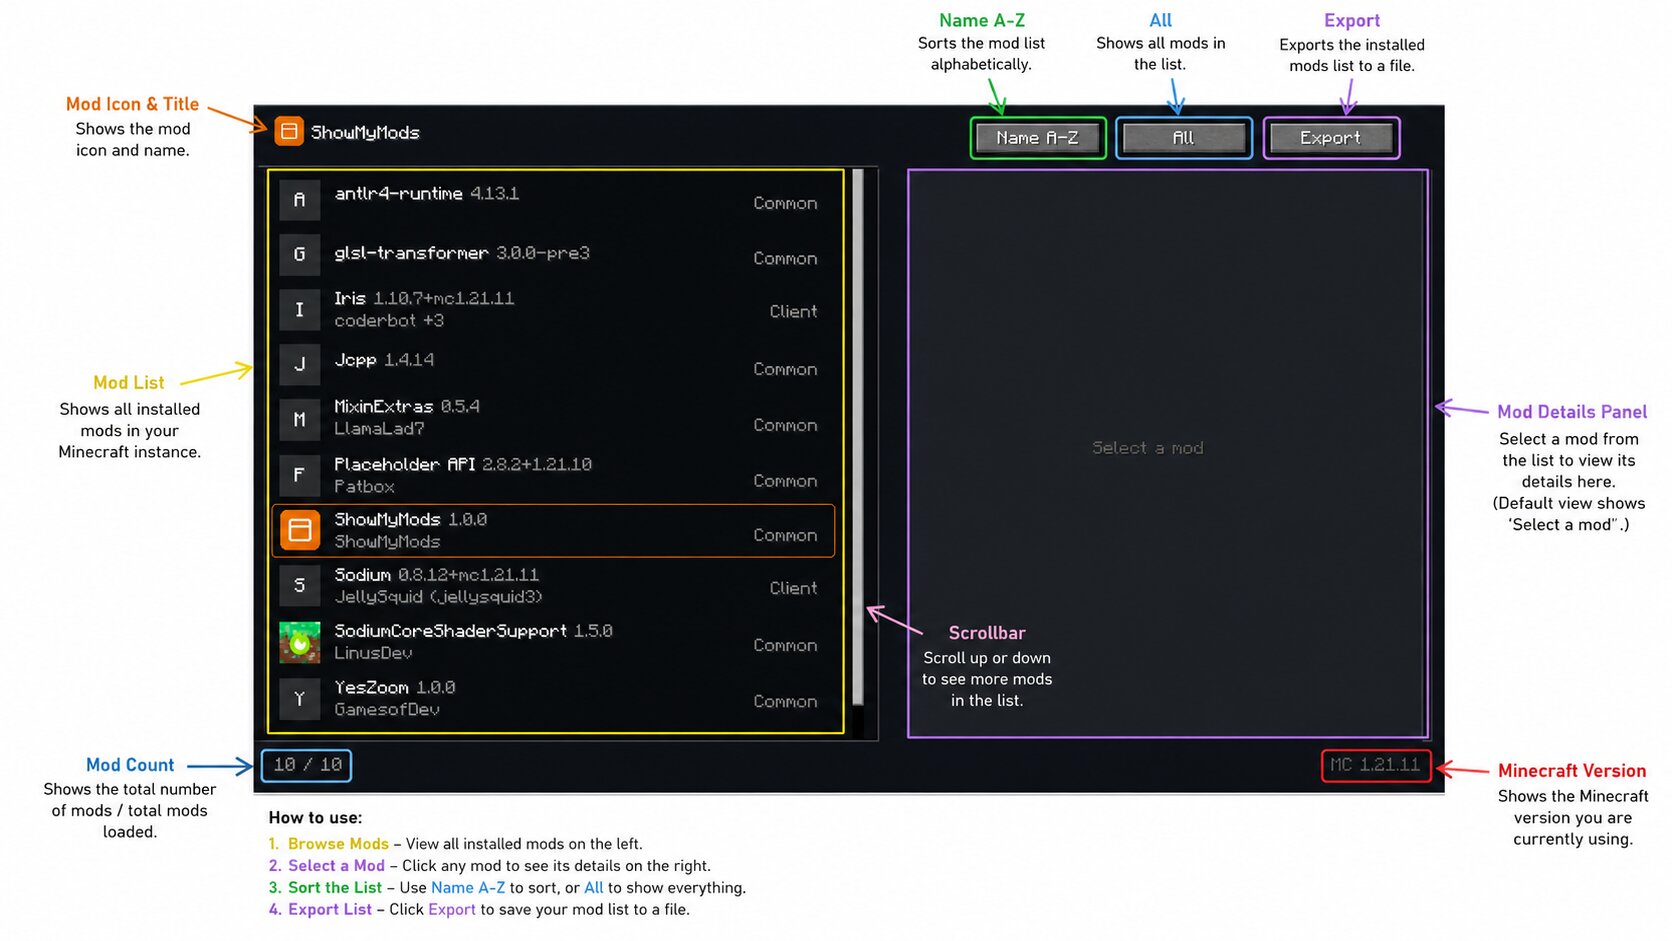Click the Jcpp letter J icon
Image resolution: width=1672 pixels, height=941 pixels.
(x=299, y=365)
